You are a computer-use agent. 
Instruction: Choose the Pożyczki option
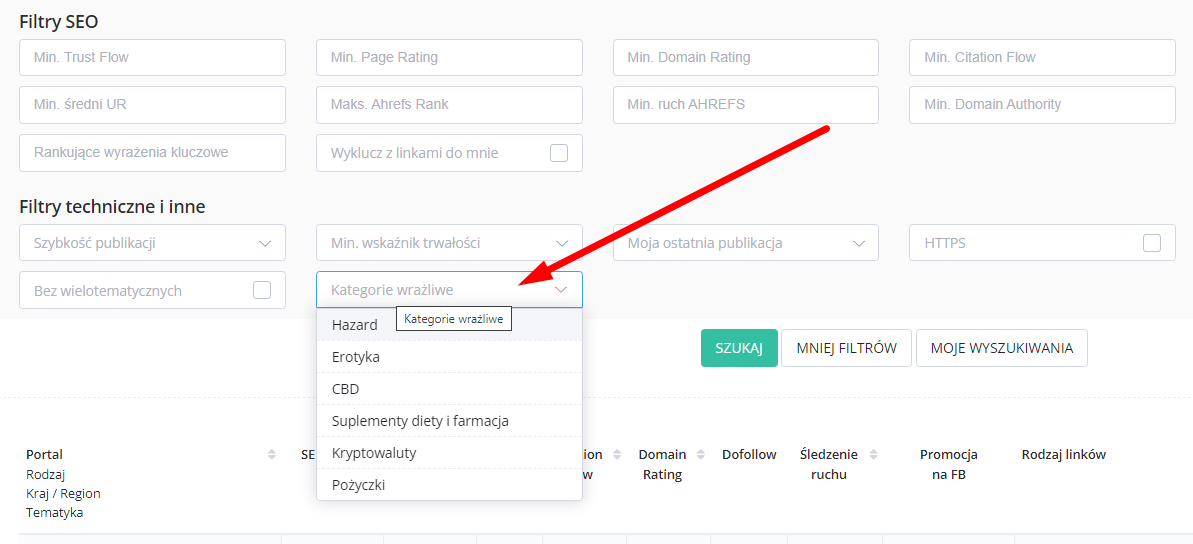(x=449, y=485)
